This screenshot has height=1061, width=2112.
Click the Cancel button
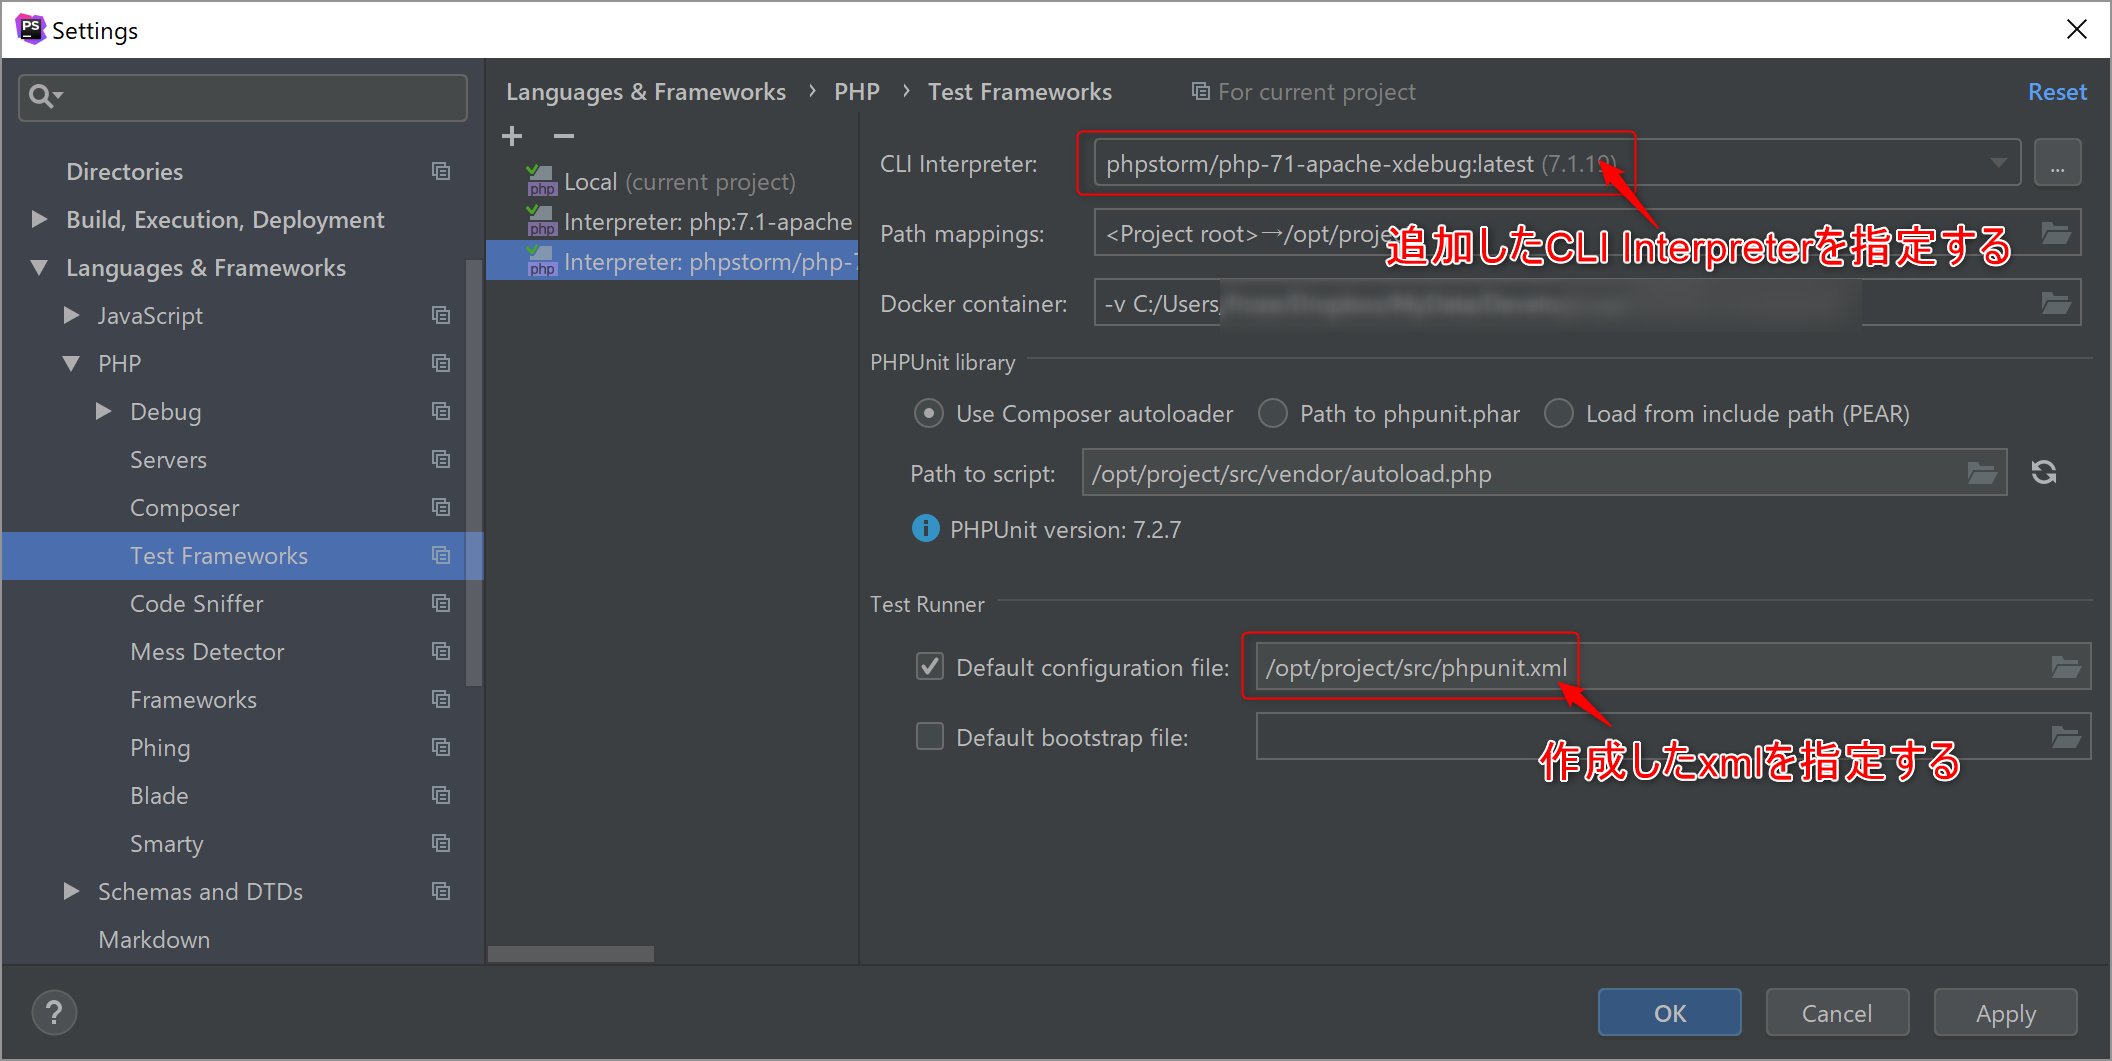[x=1837, y=1013]
